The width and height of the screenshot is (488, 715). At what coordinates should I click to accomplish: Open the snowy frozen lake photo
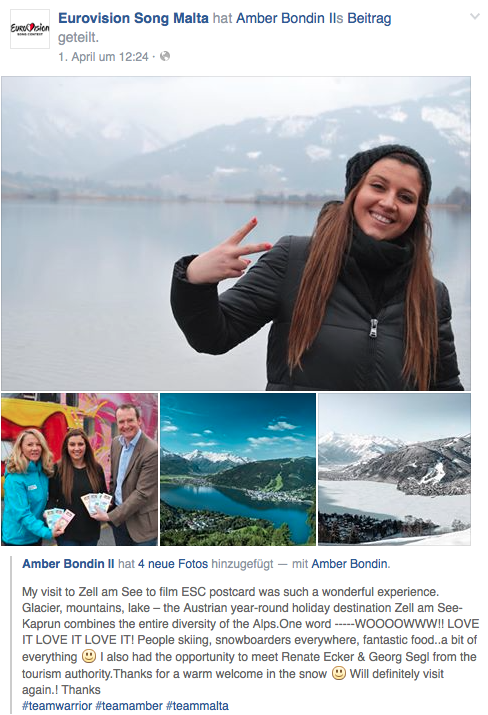click(394, 470)
